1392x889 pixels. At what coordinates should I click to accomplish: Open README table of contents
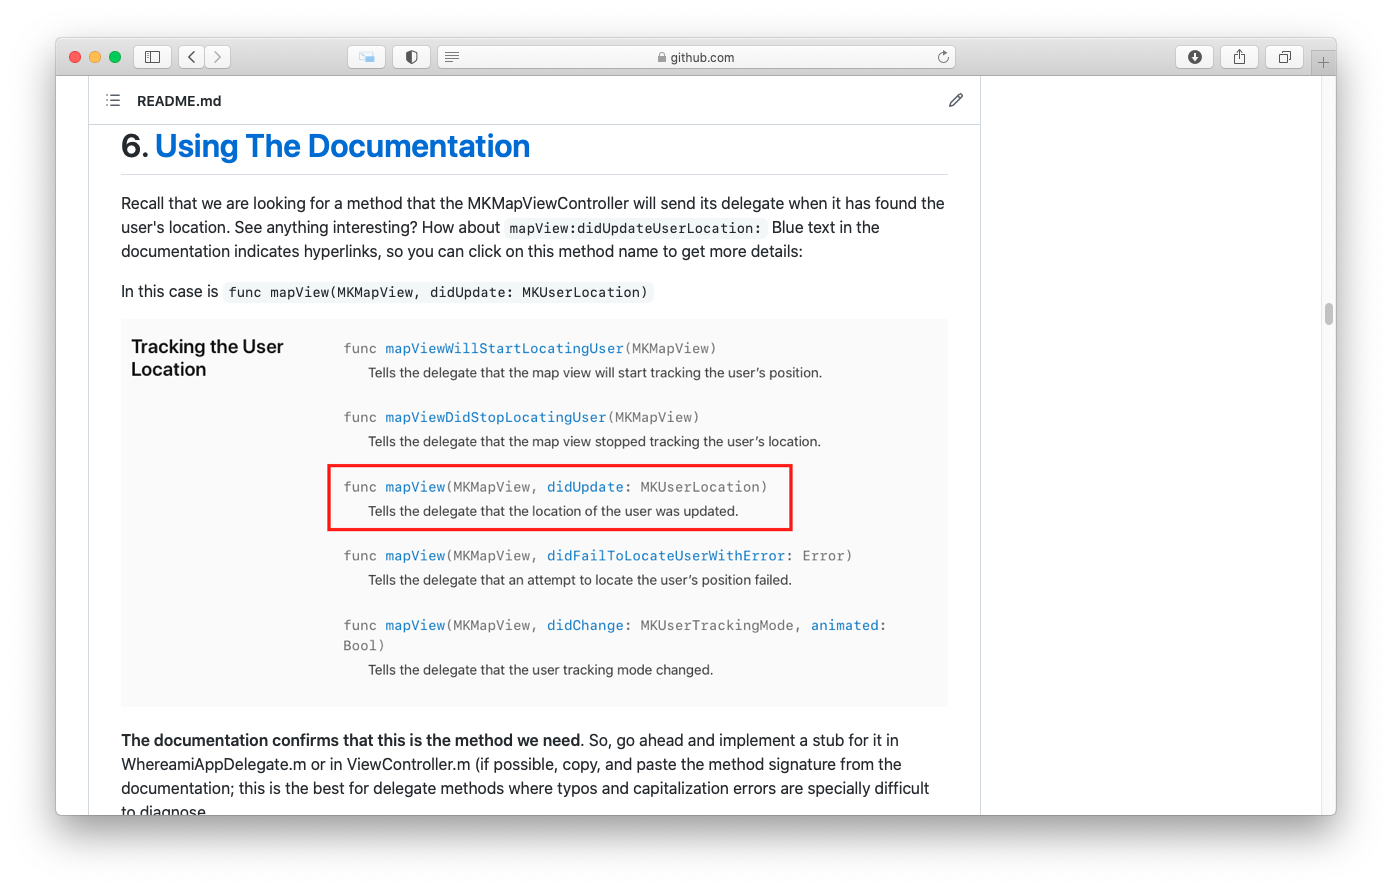click(113, 100)
